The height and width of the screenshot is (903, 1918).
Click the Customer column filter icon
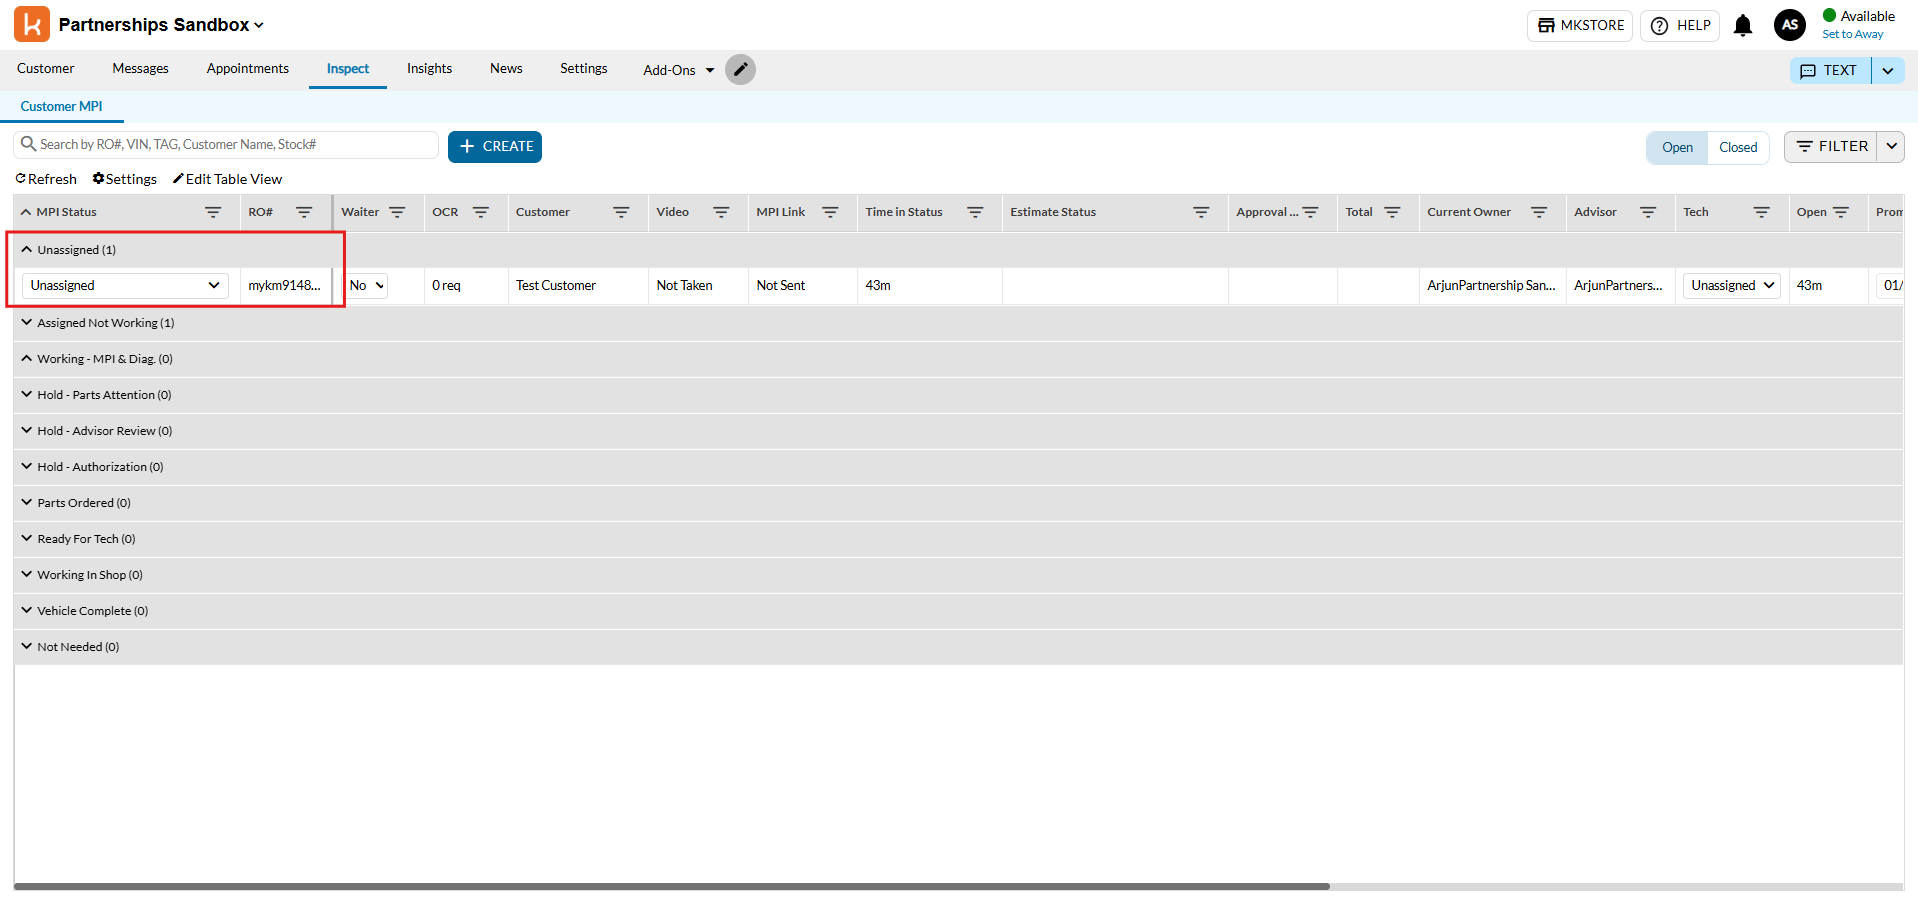[621, 212]
